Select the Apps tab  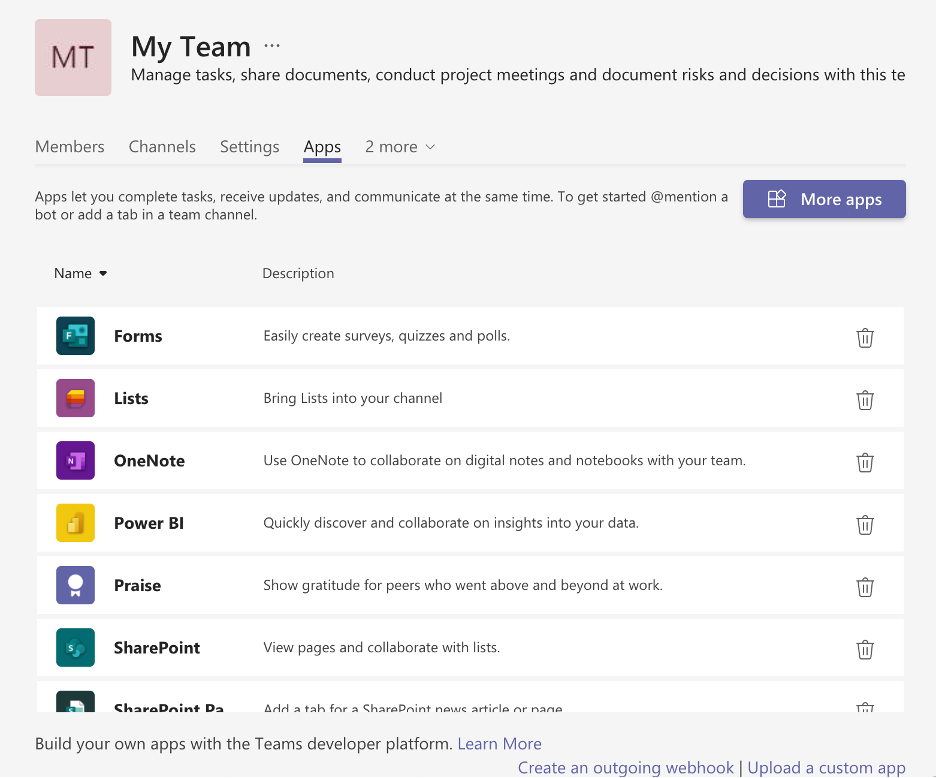click(x=322, y=147)
